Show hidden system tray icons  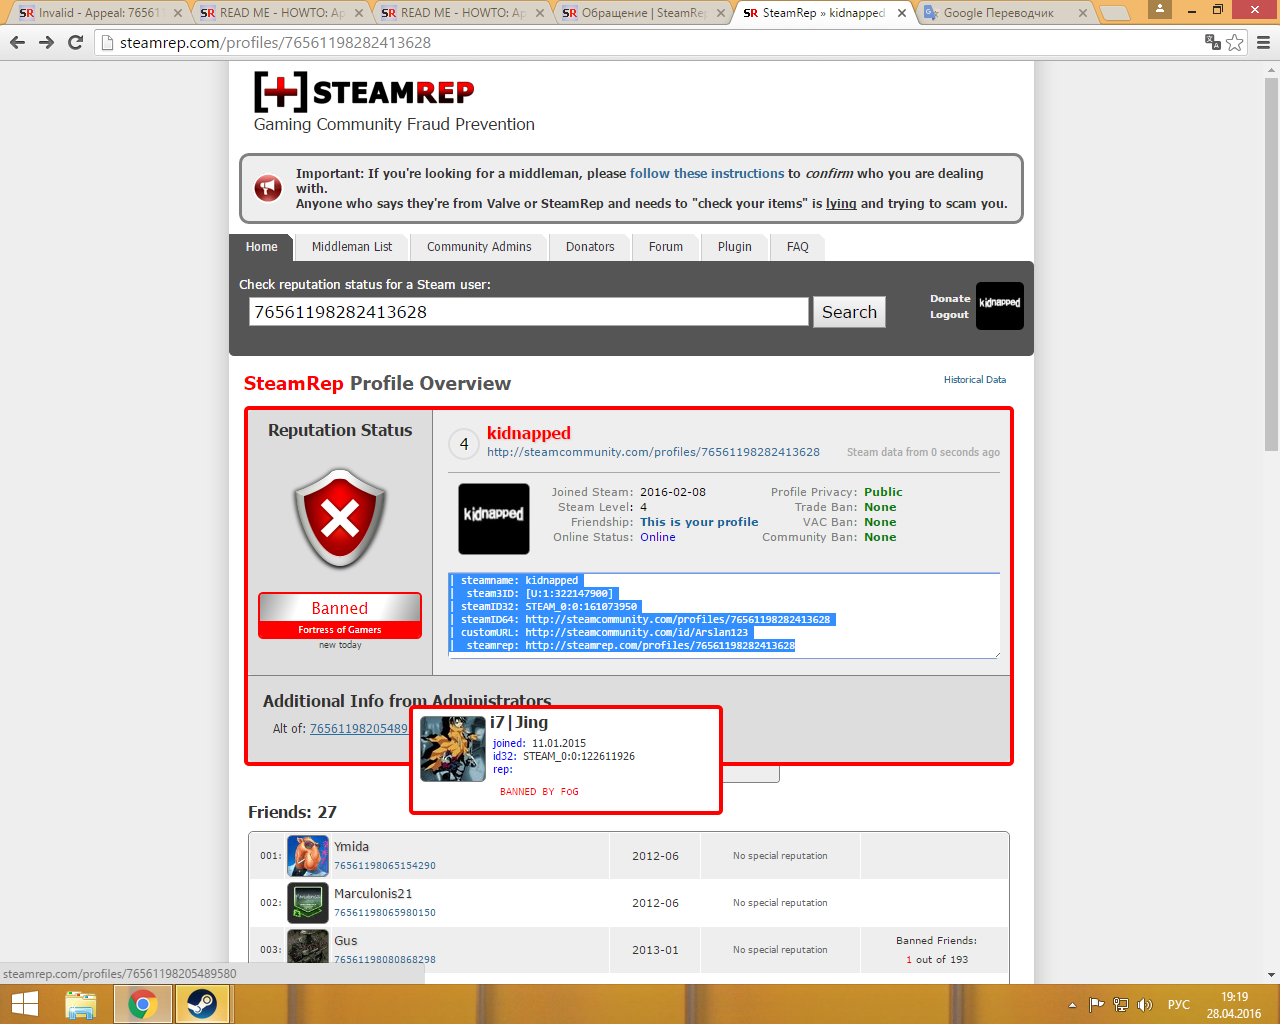1072,1005
